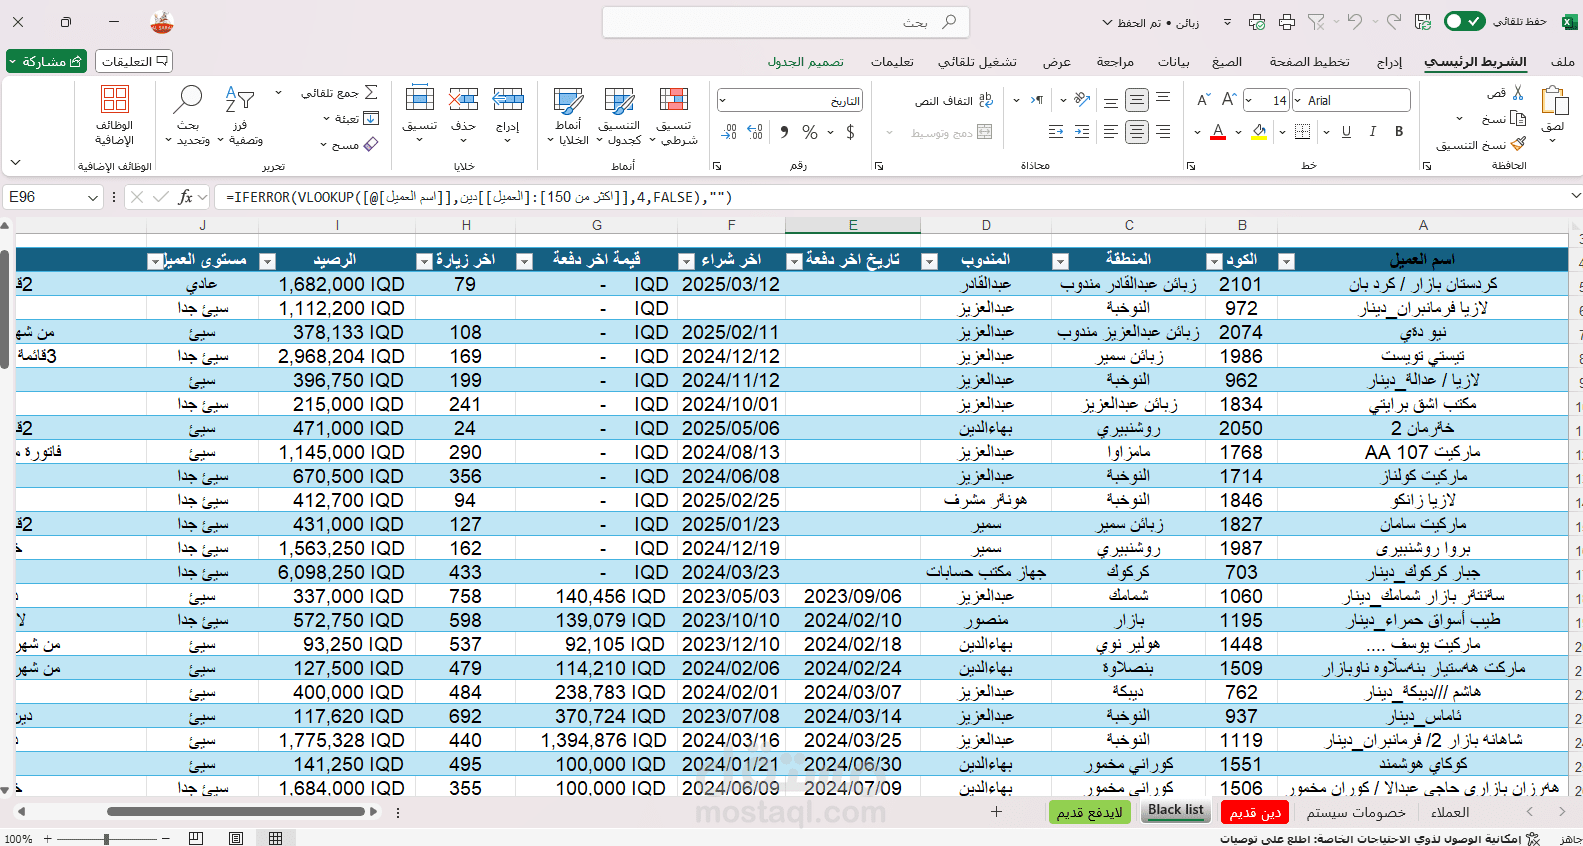Open the Arial font name dropdown

click(1298, 100)
